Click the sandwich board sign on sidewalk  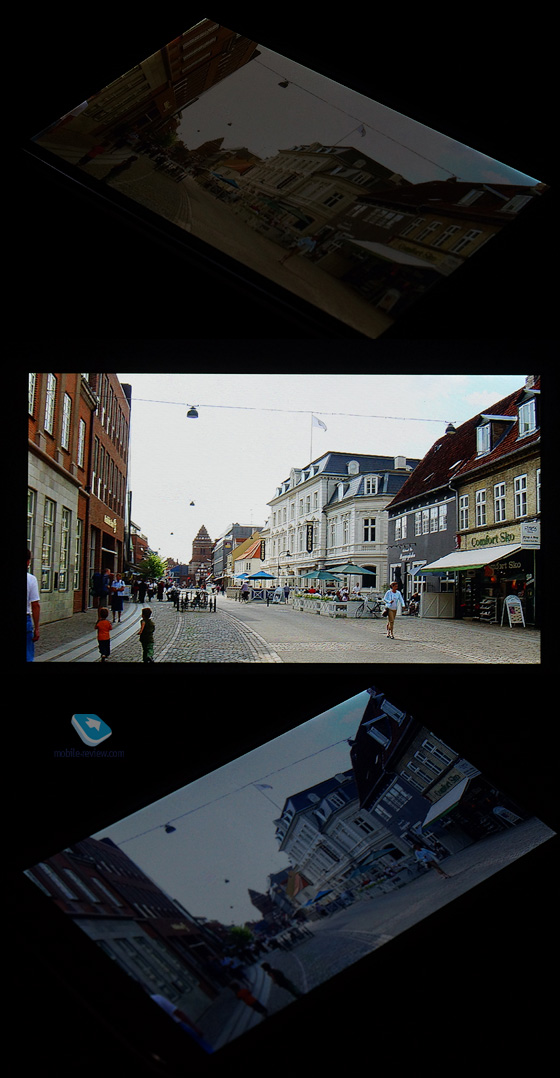point(513,611)
